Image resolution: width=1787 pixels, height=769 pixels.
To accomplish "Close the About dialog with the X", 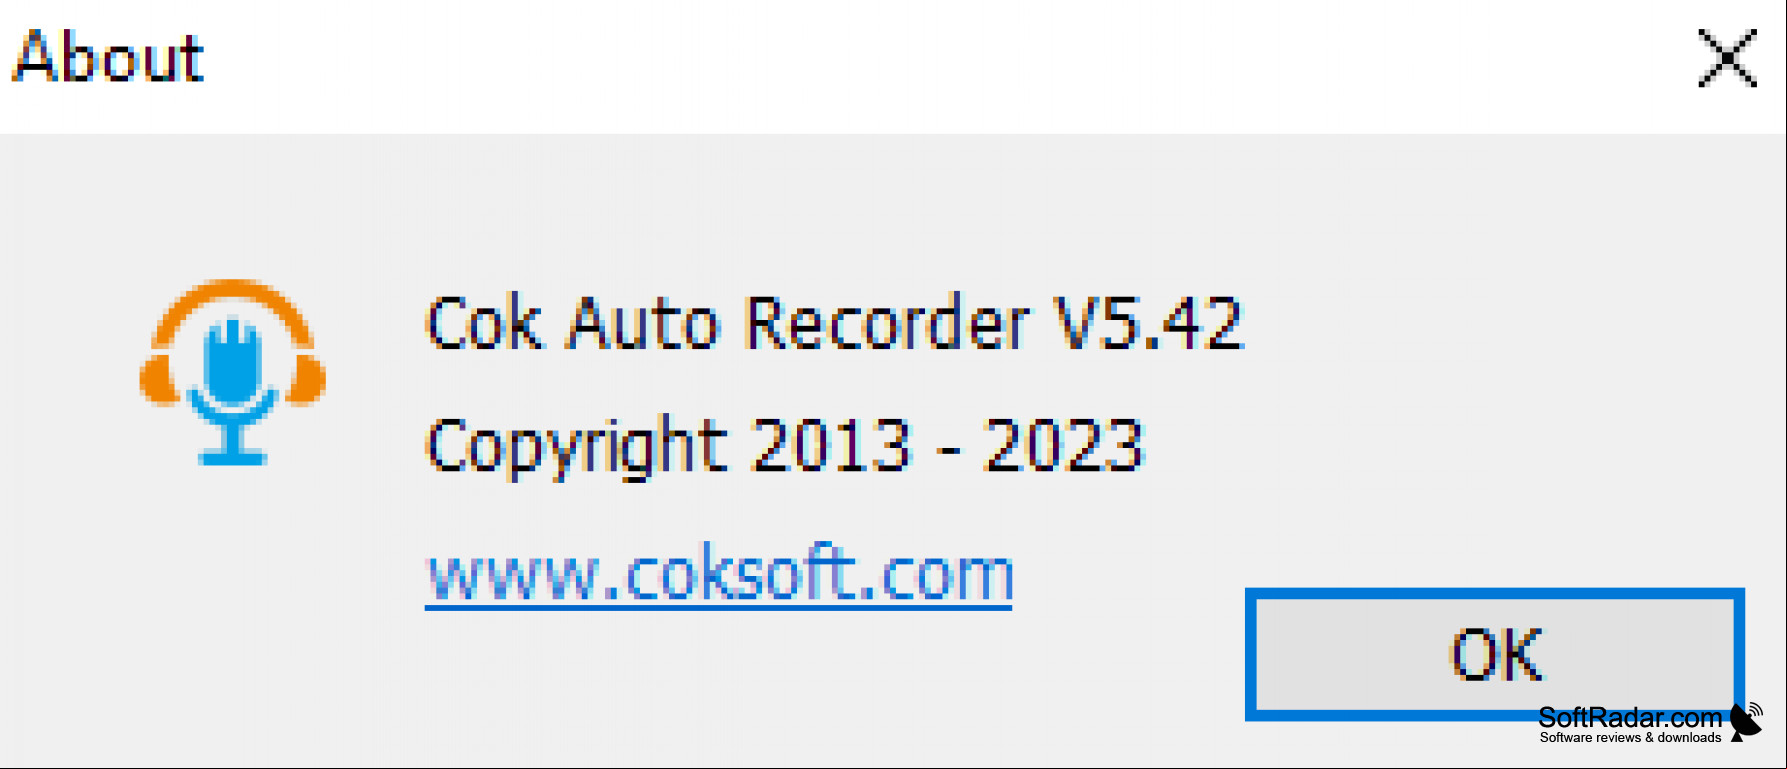I will tap(1727, 58).
